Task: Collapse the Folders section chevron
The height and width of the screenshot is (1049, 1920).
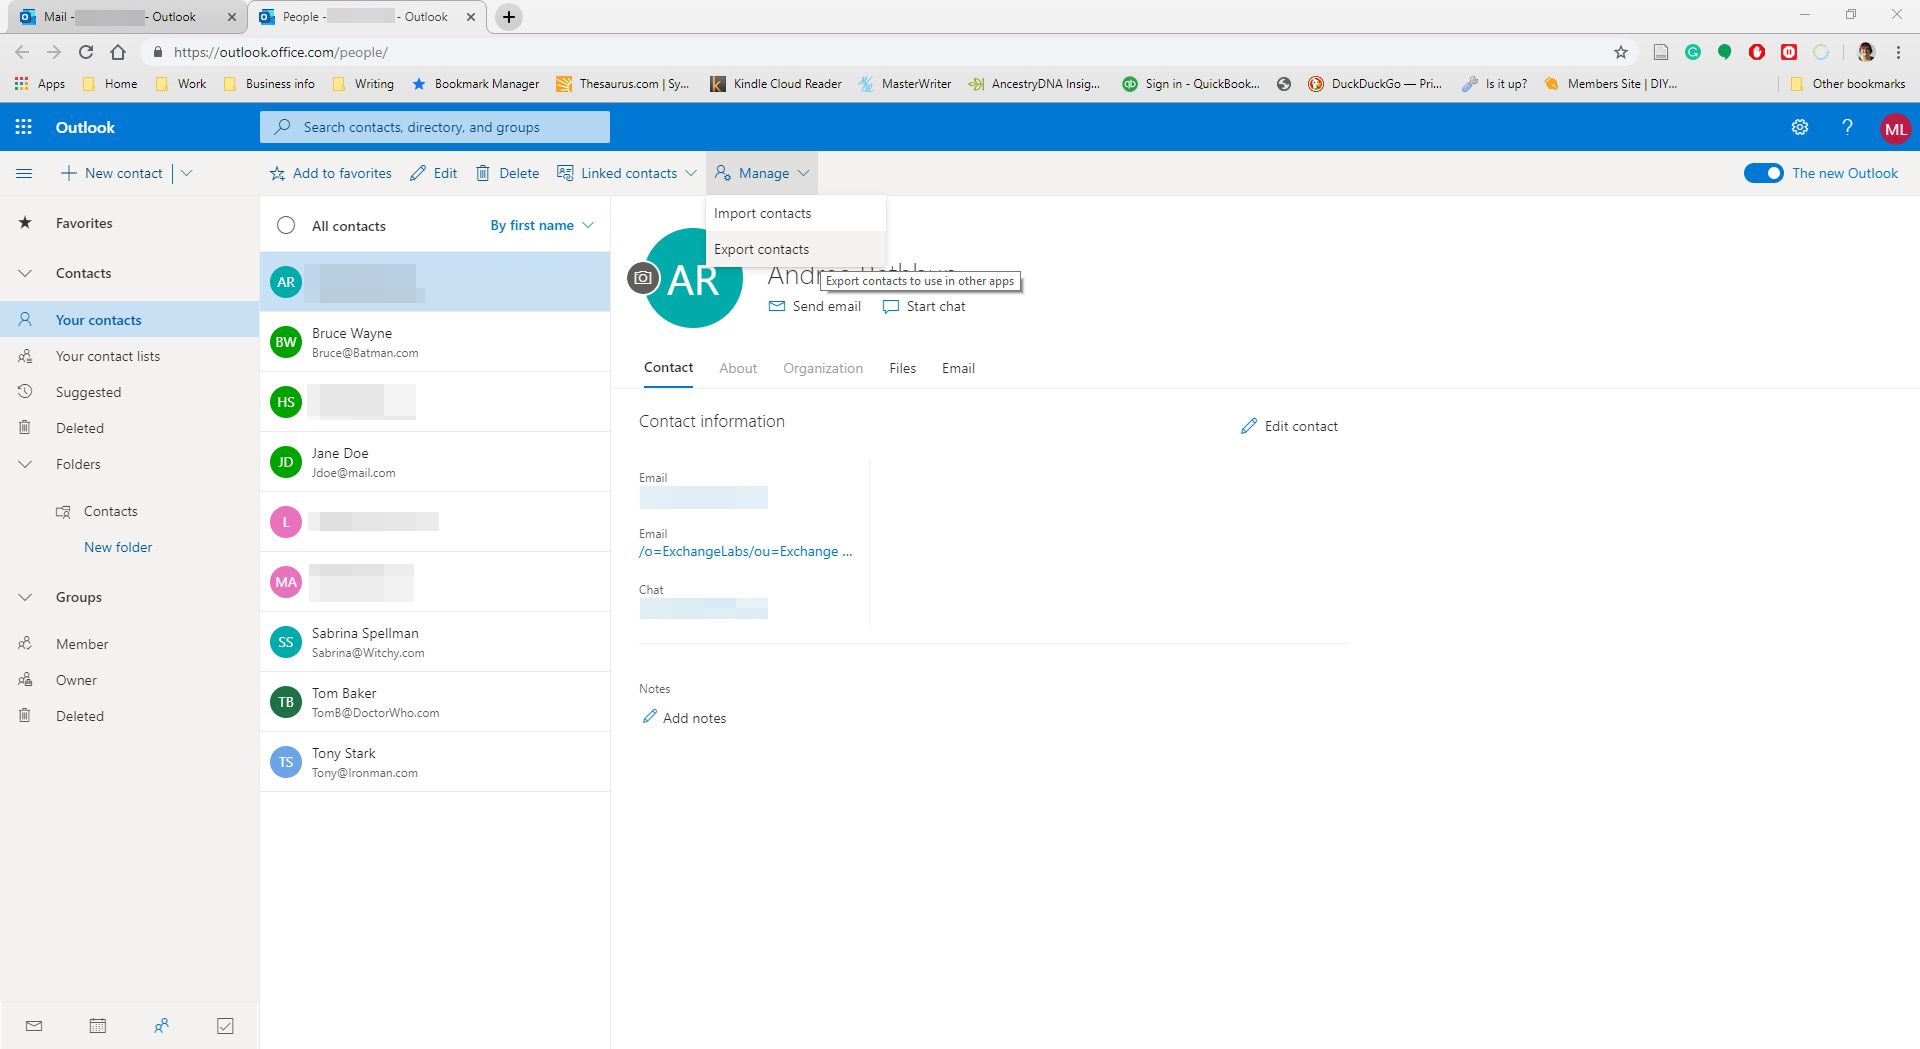Action: [x=25, y=464]
